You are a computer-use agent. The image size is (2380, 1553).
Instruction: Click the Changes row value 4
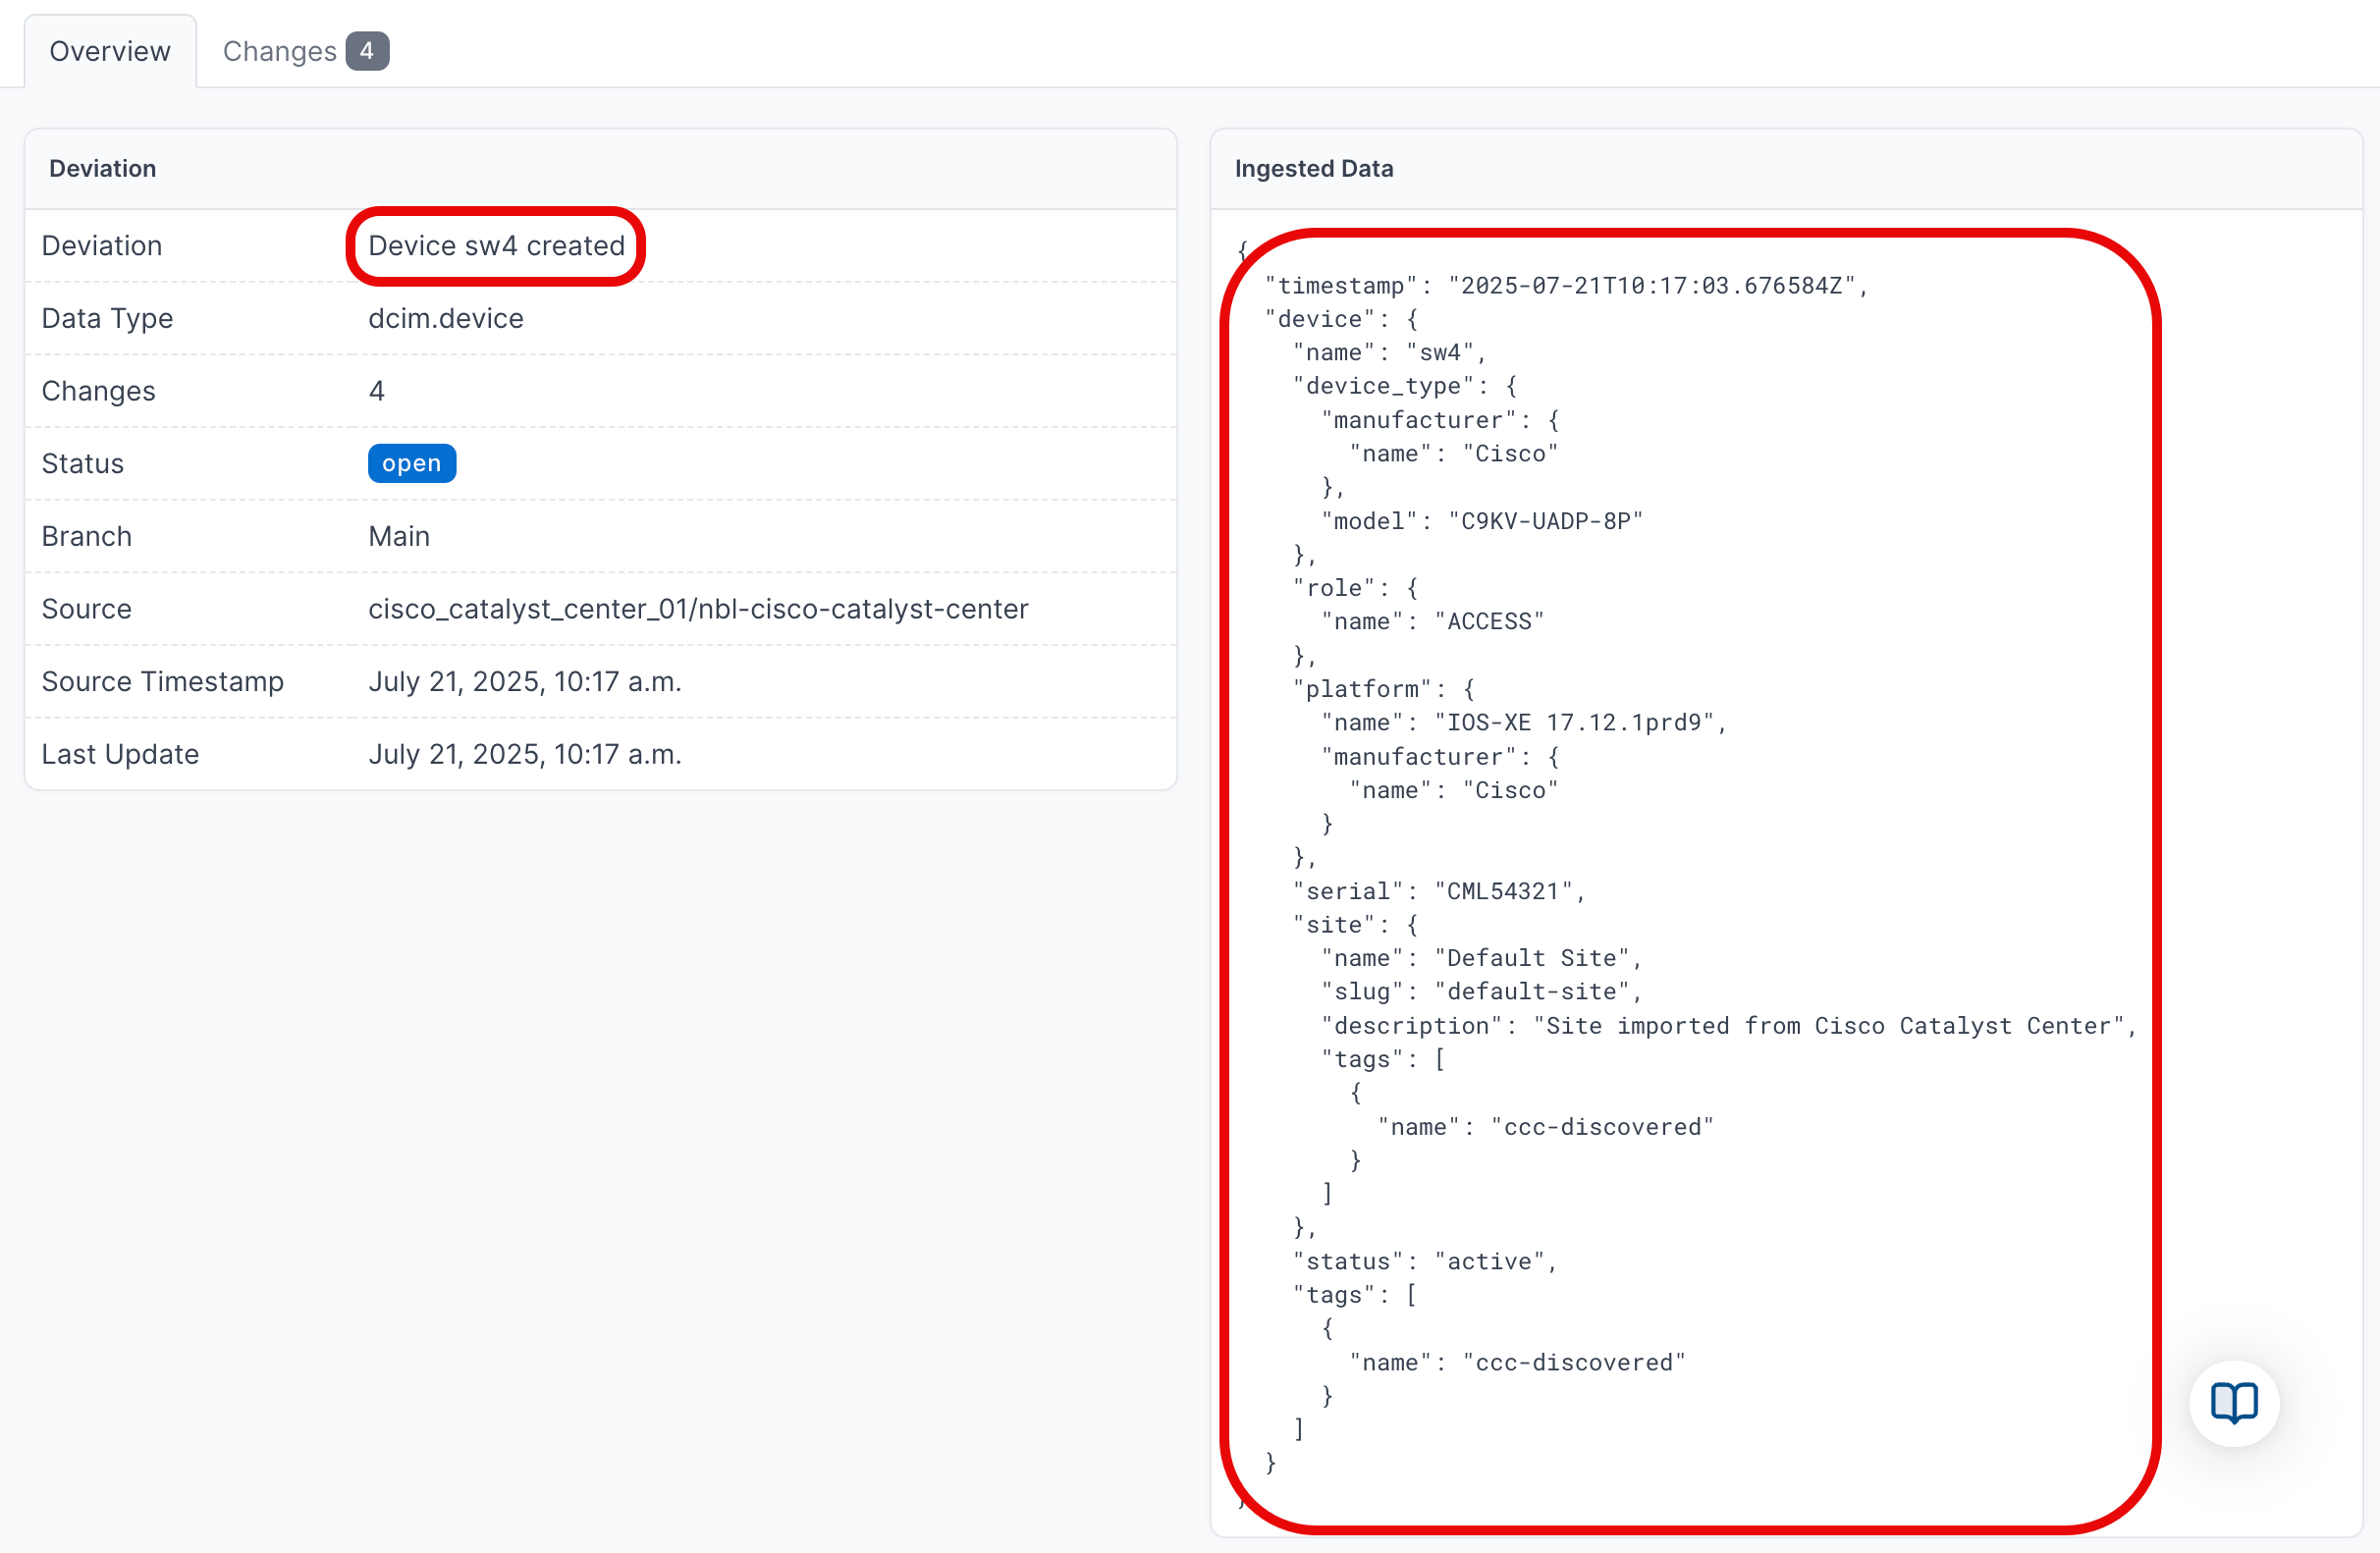tap(376, 391)
